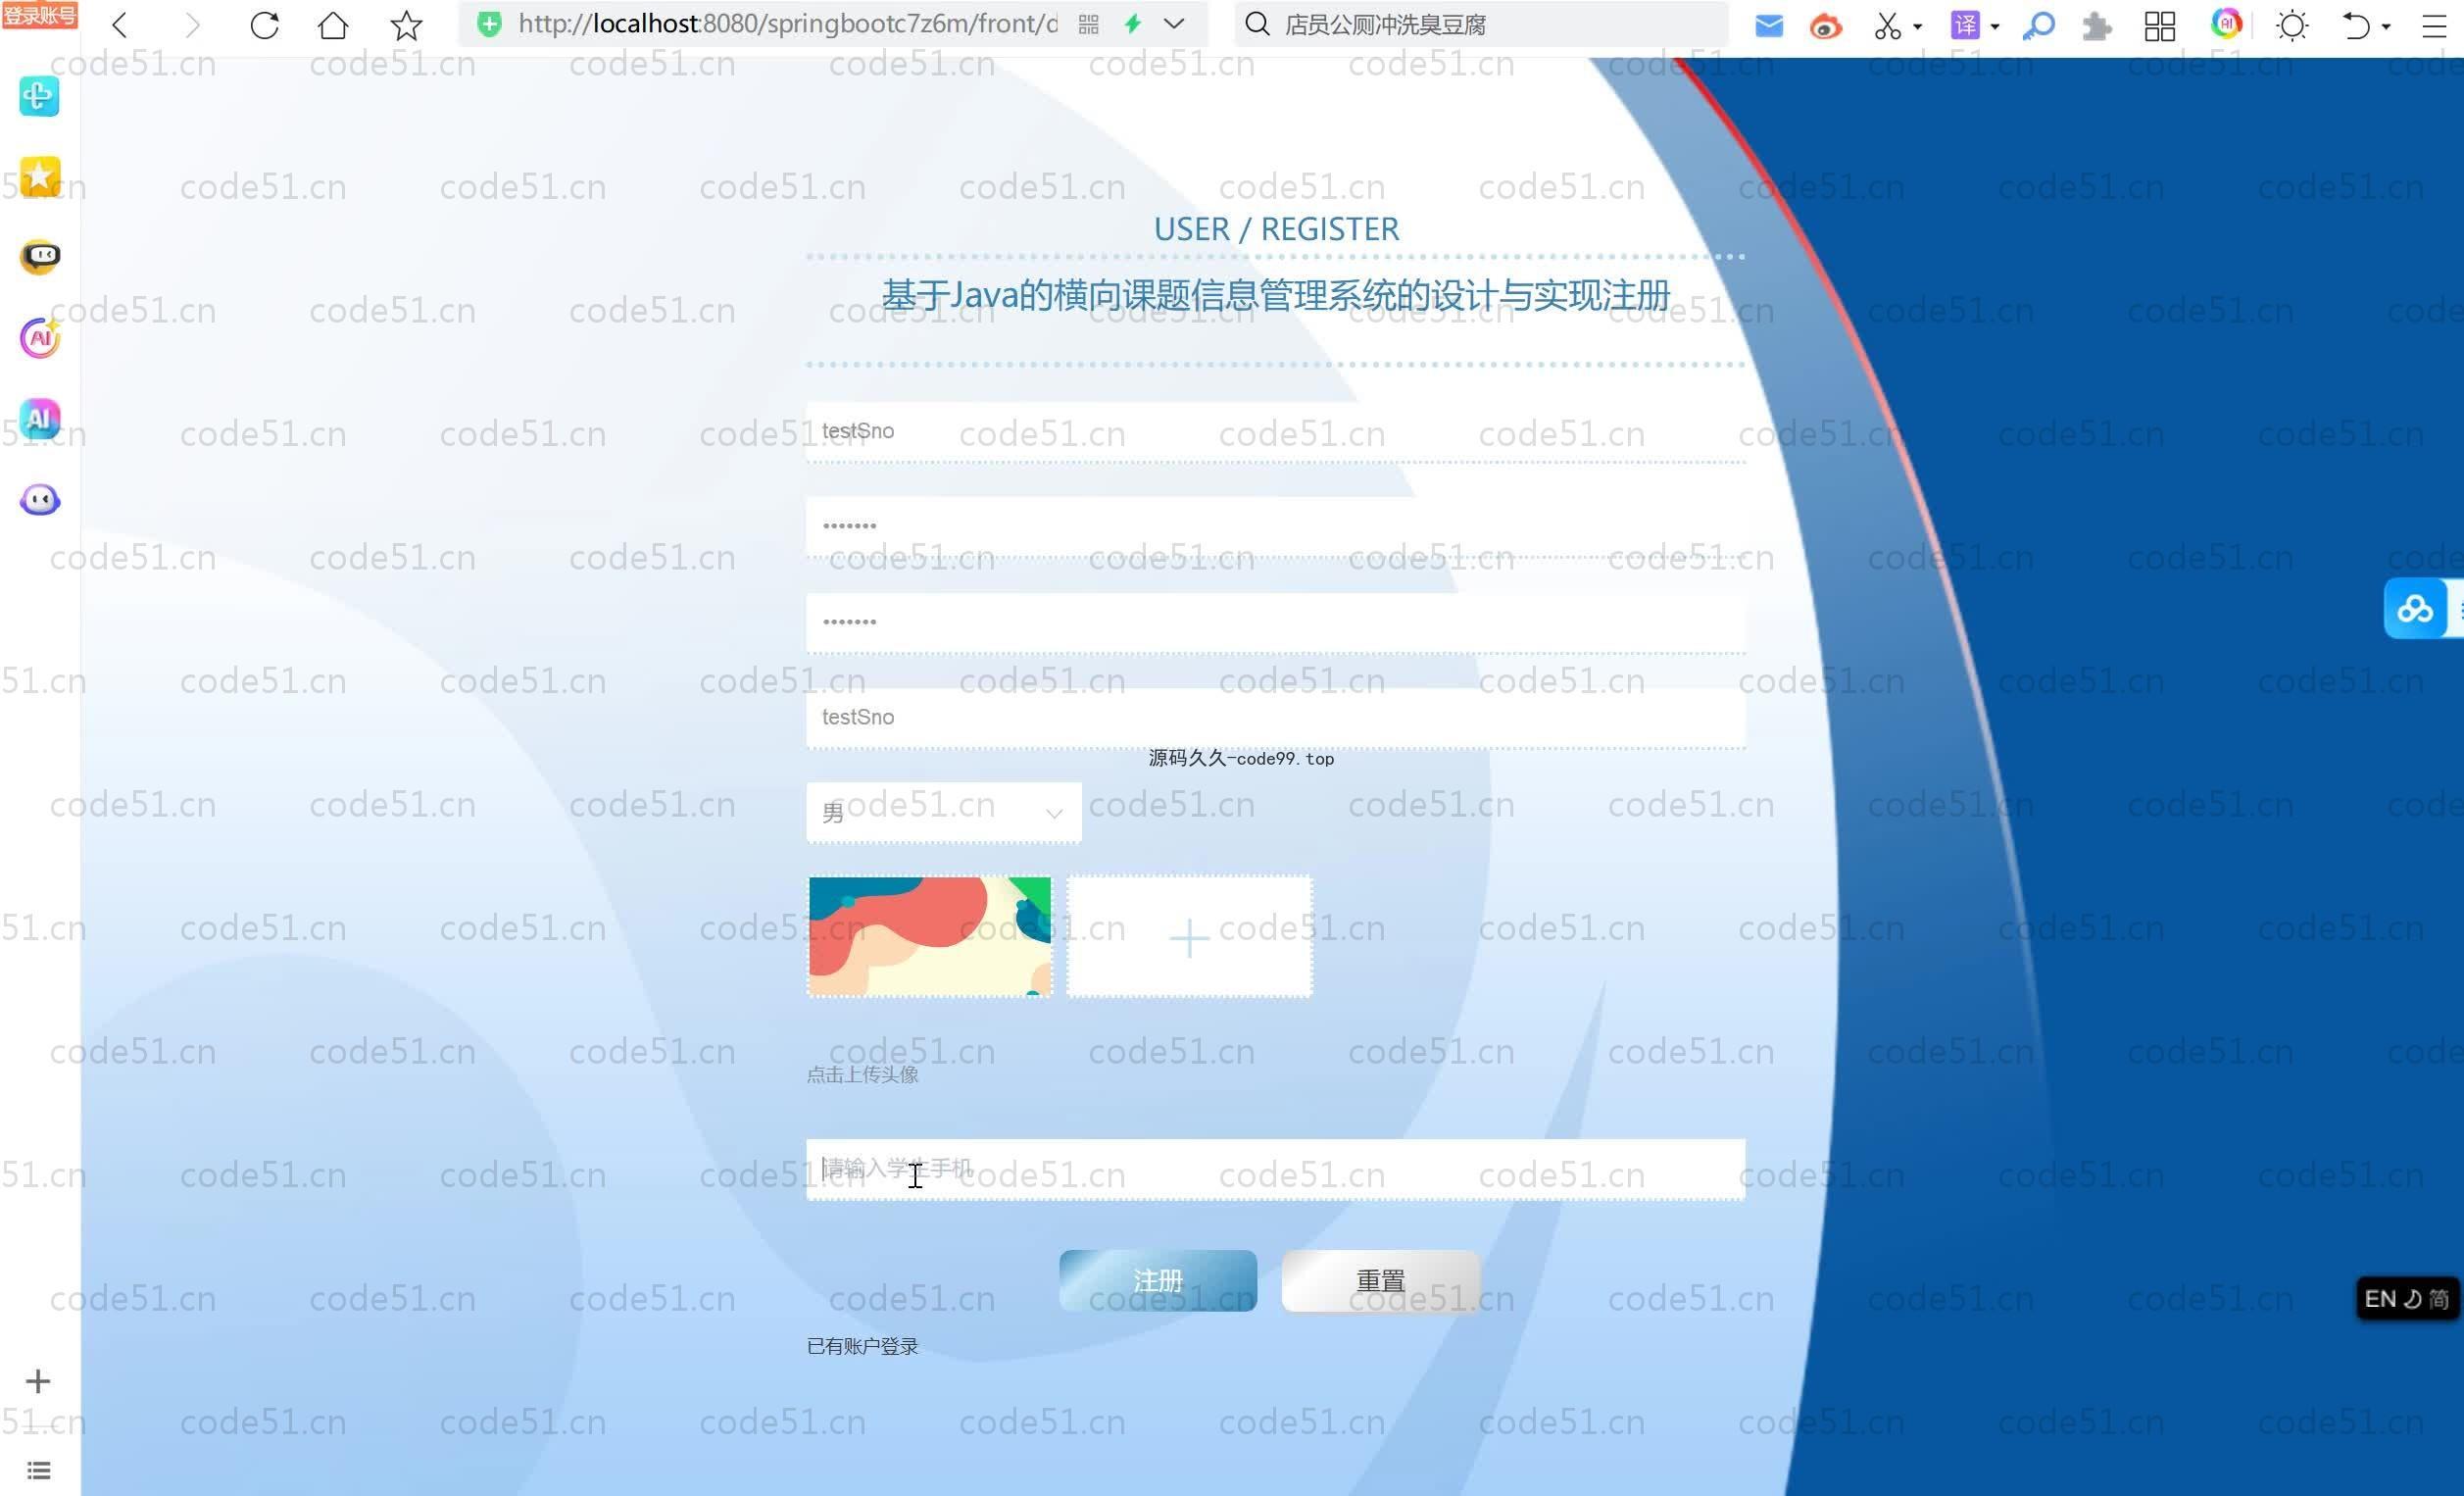Open the square blue AI sidebar icon
Screen dimensions: 2464x1496
40,418
